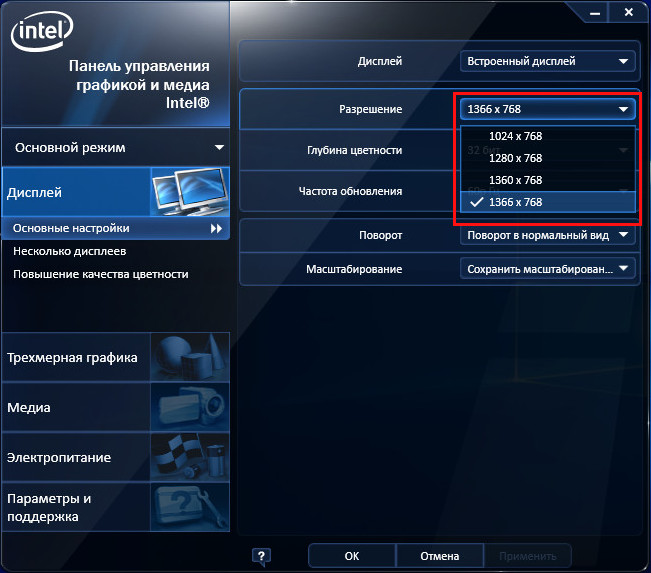Choose 1280 x 768 resolution
This screenshot has height=573, width=651.
point(548,158)
